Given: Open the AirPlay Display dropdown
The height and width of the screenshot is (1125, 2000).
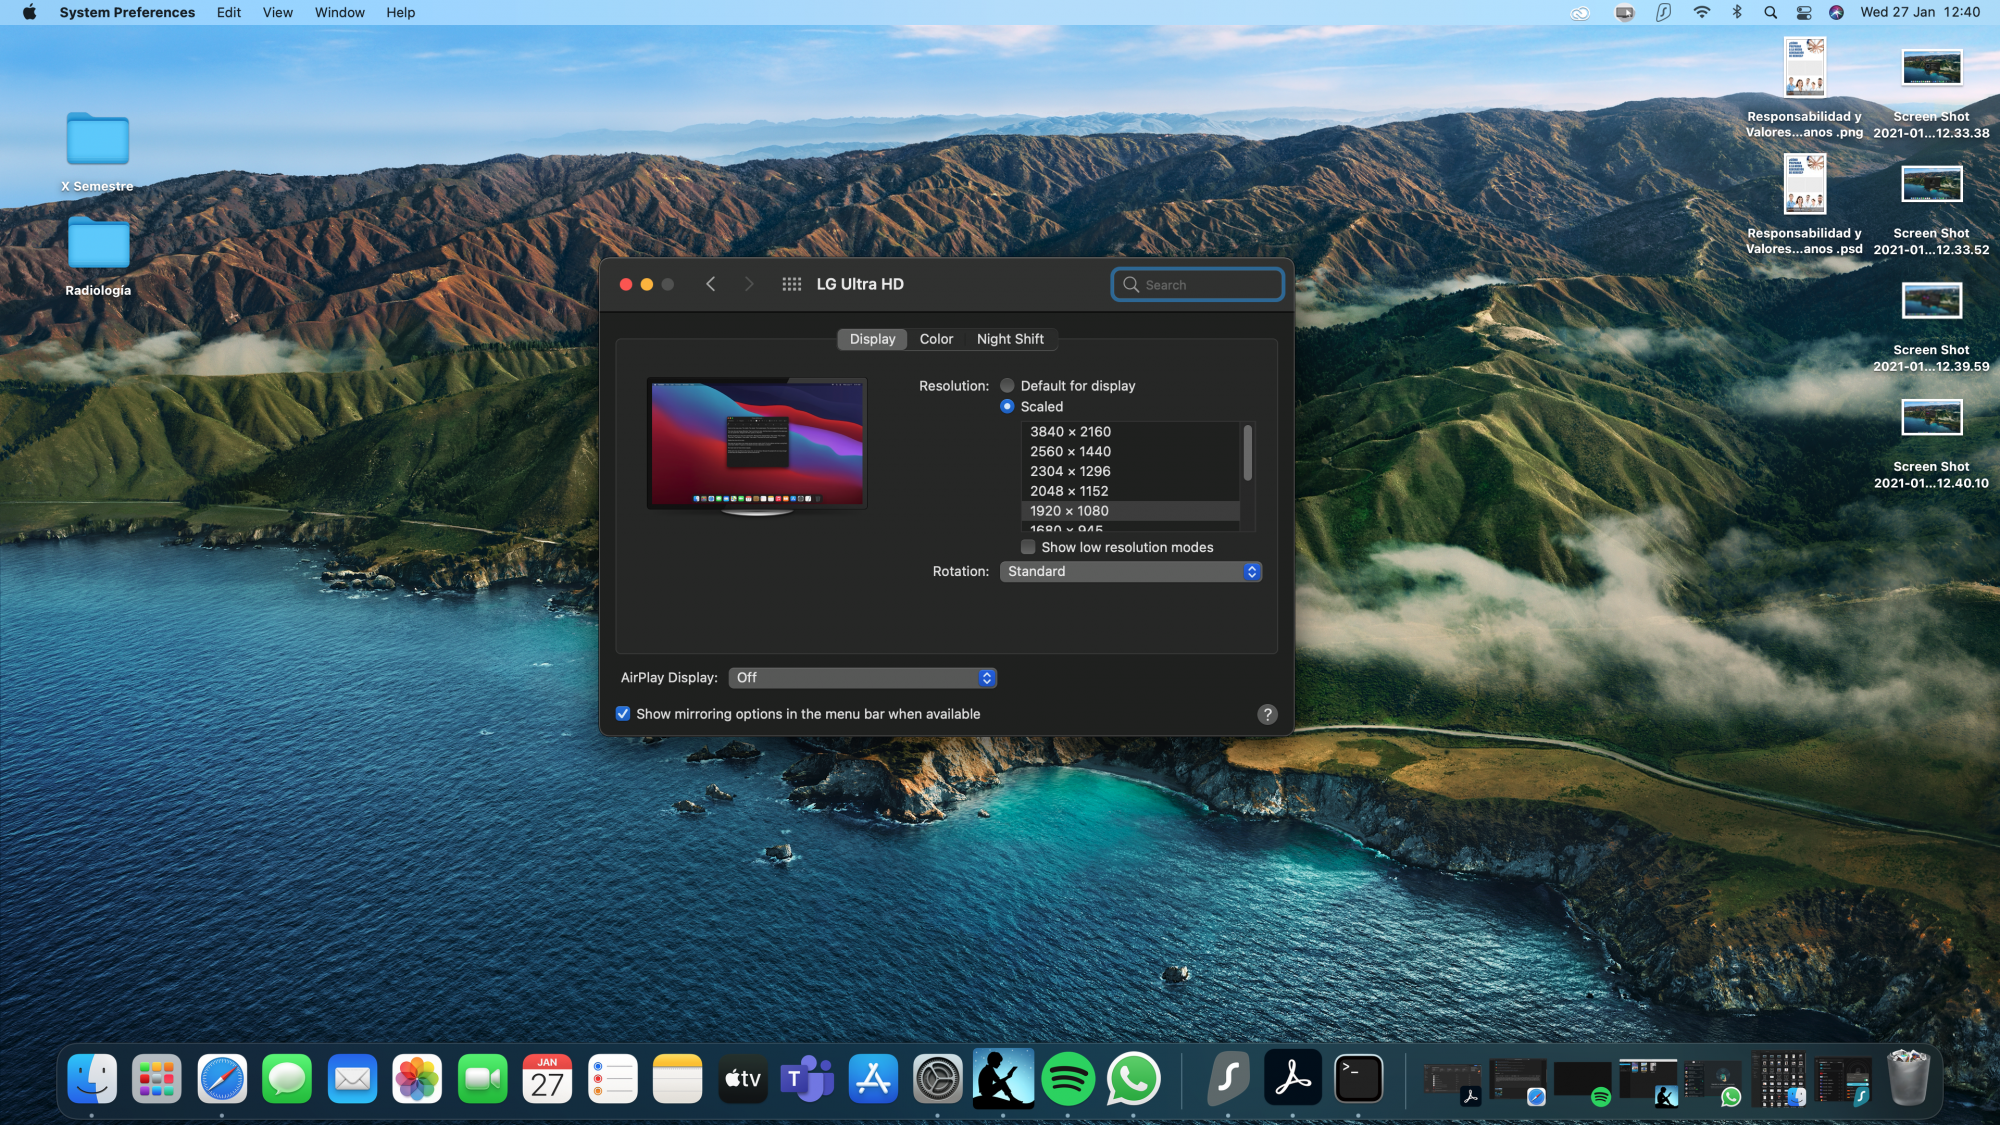Looking at the screenshot, I should [x=862, y=678].
